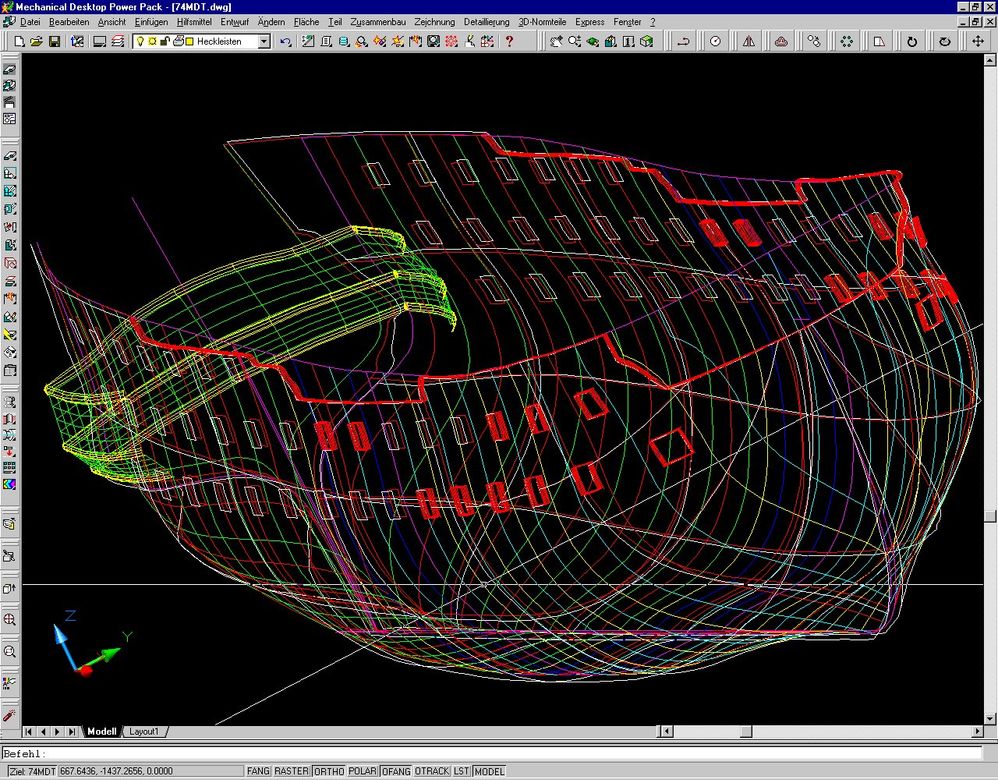The width and height of the screenshot is (998, 780).
Task: Open the Detaillierung menu
Action: point(486,22)
